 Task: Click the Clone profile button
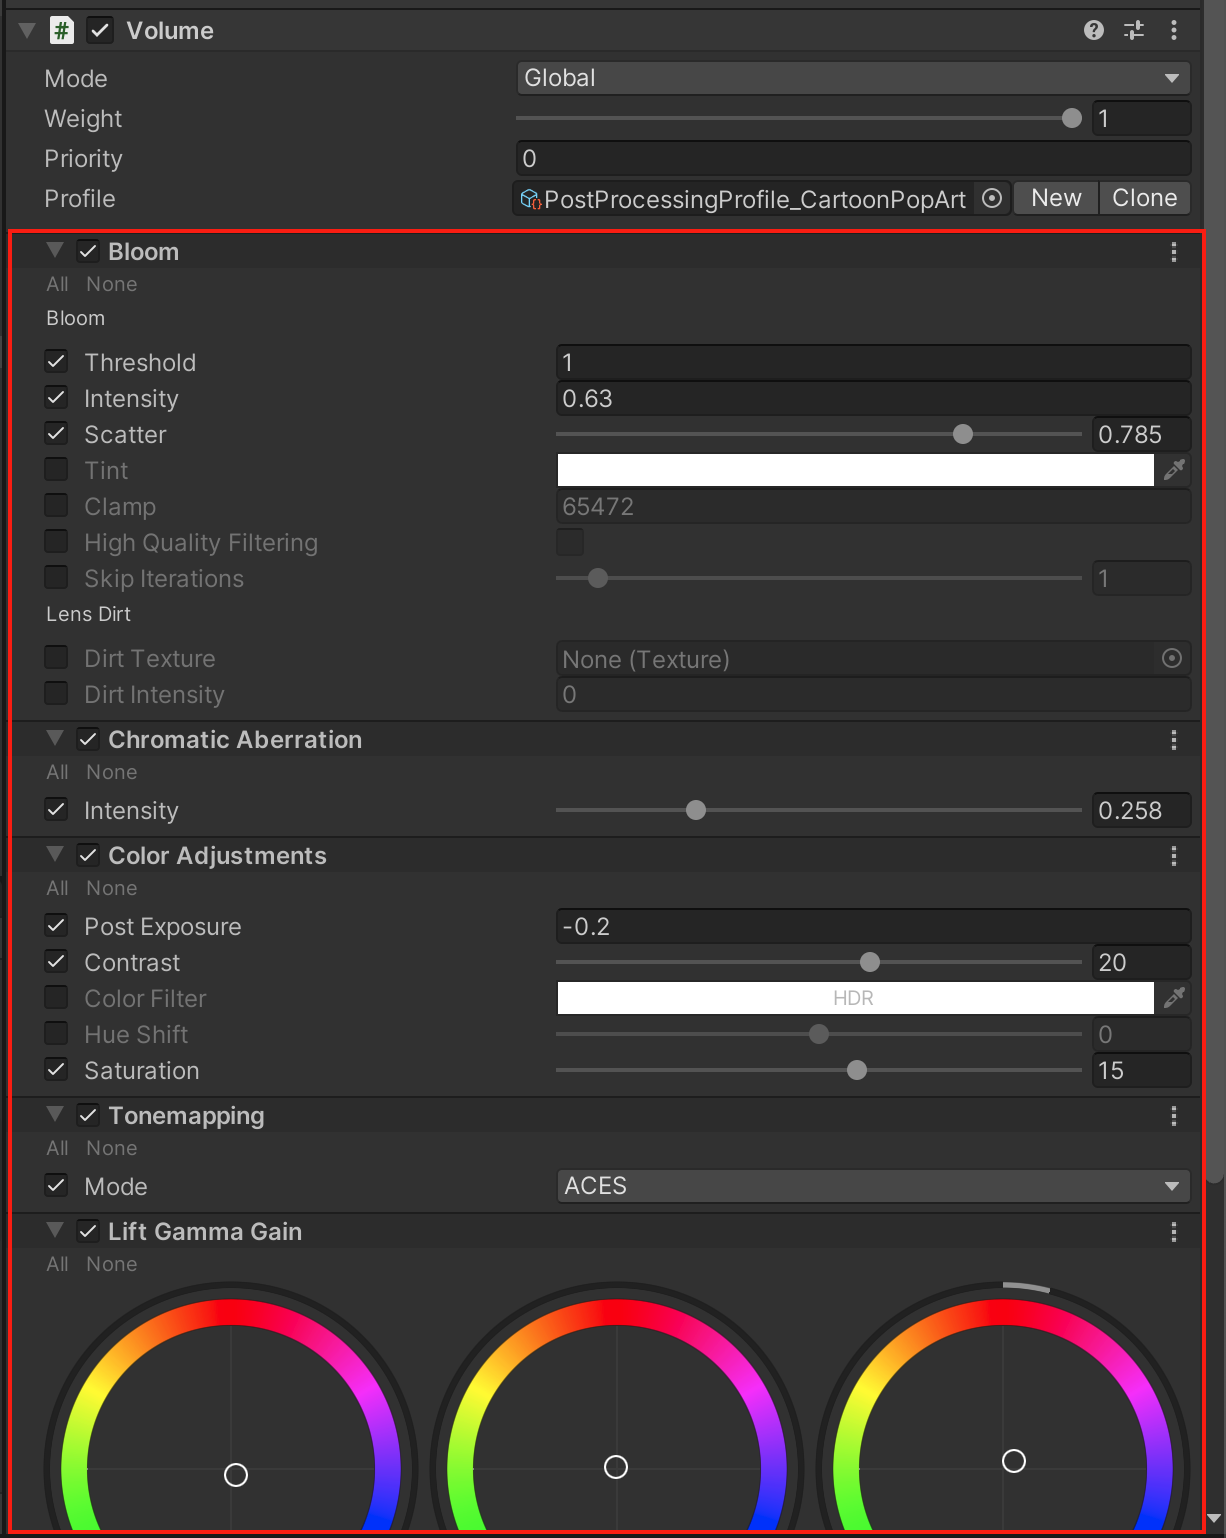tap(1144, 198)
